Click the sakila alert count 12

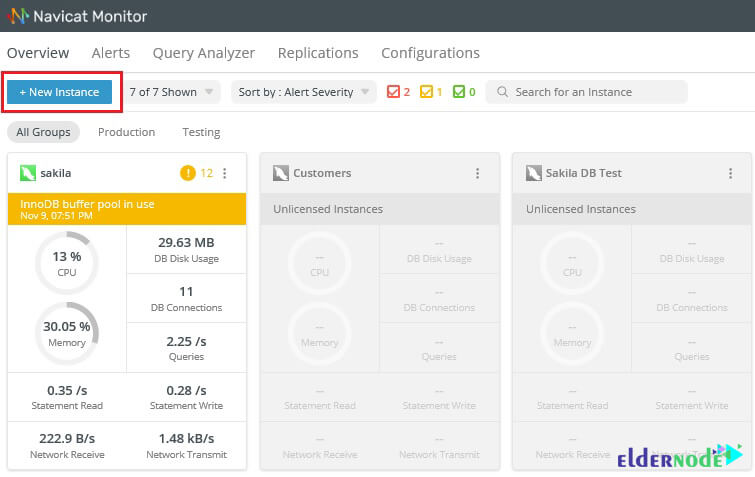207,173
